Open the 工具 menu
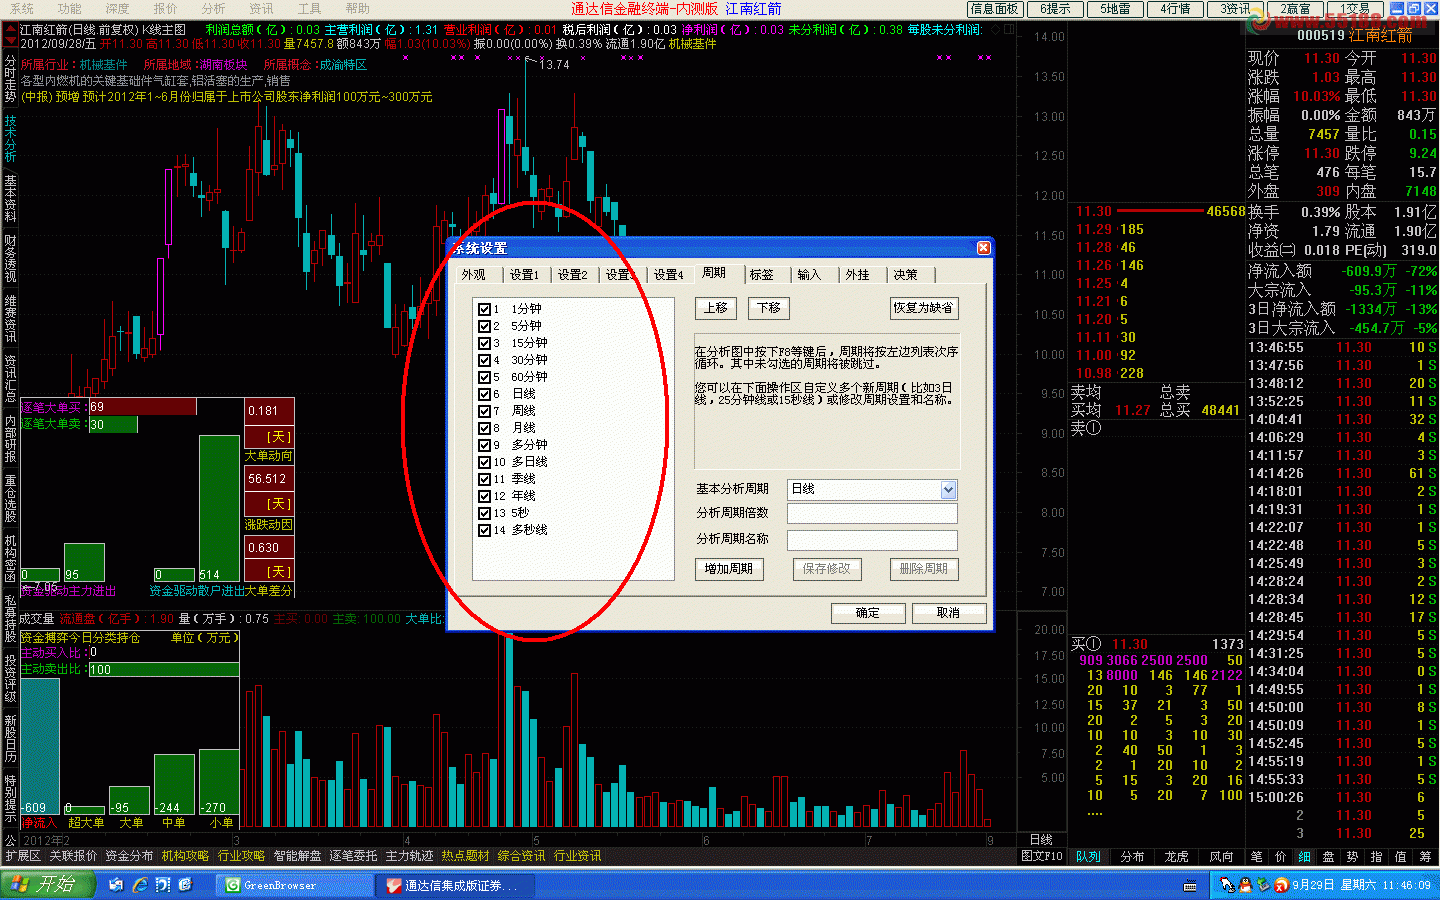 (x=309, y=8)
